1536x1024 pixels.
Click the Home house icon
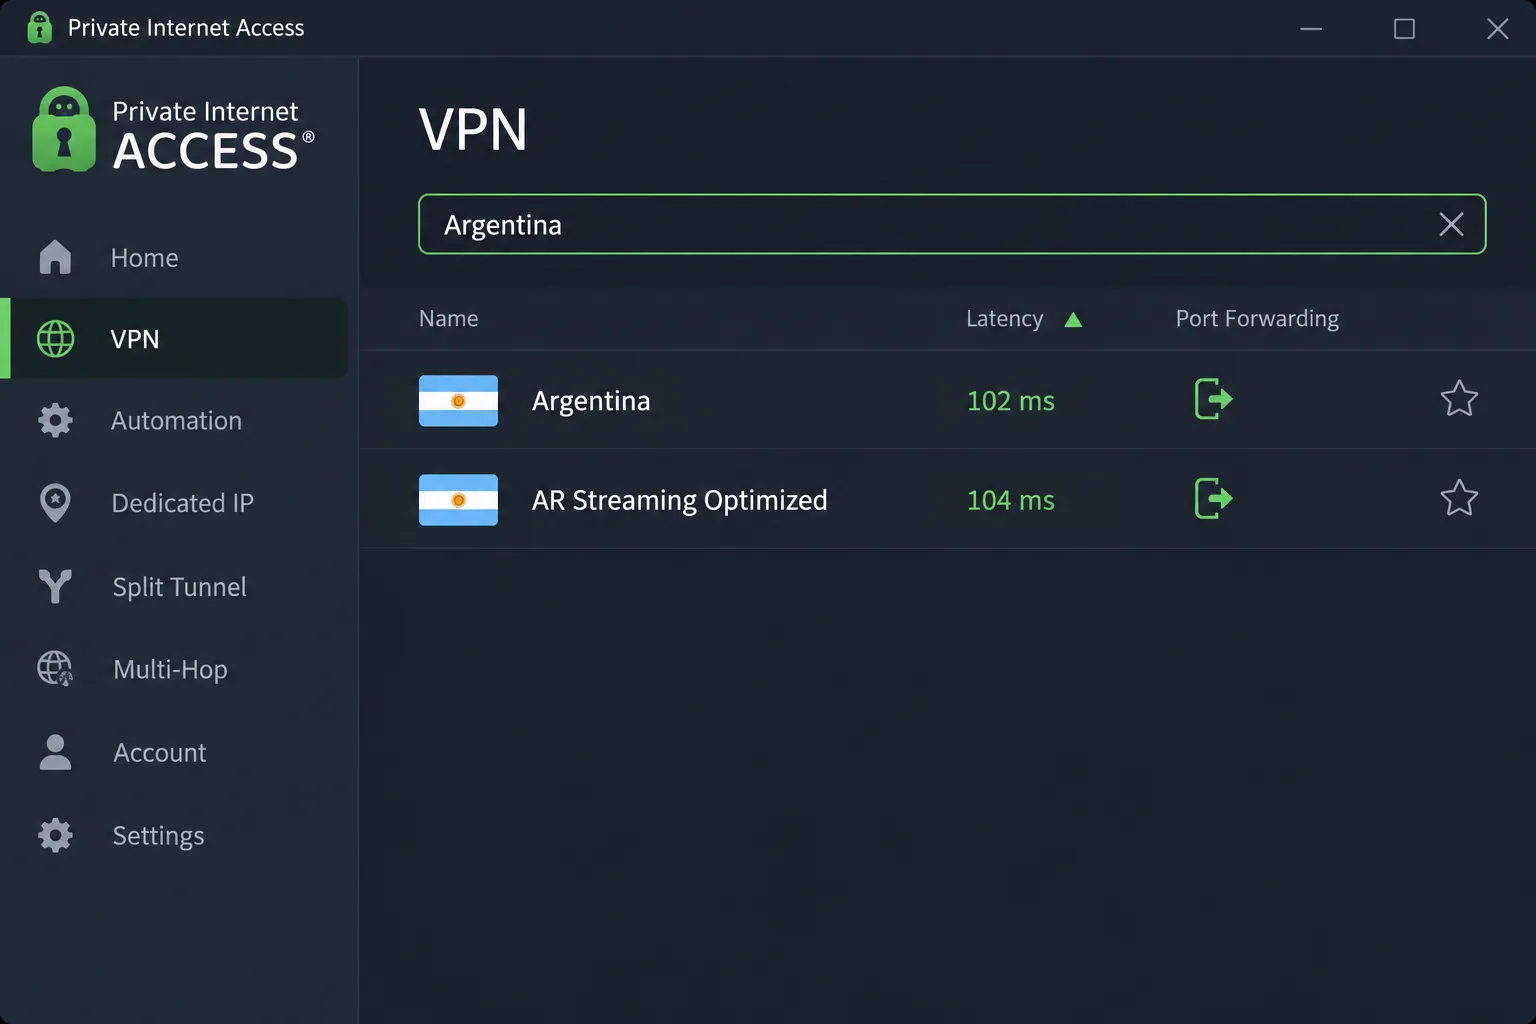[55, 257]
